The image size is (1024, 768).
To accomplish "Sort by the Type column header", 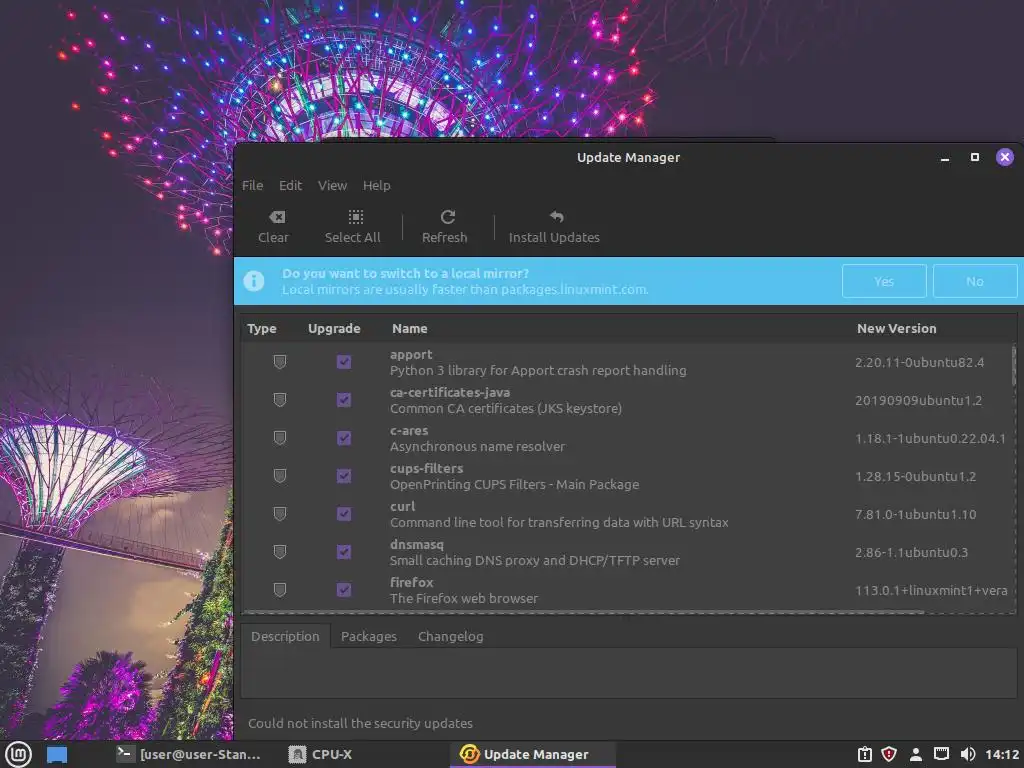I will [262, 328].
